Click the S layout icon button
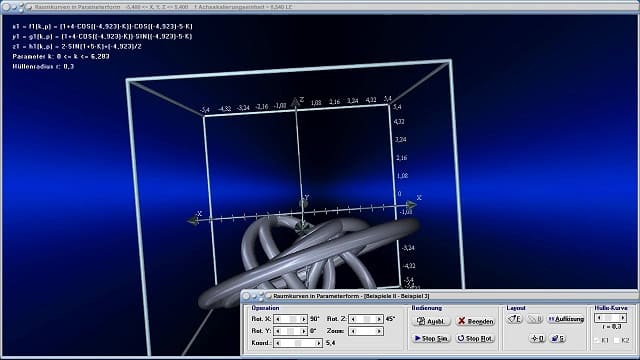Image resolution: width=640 pixels, height=360 pixels. tap(558, 338)
